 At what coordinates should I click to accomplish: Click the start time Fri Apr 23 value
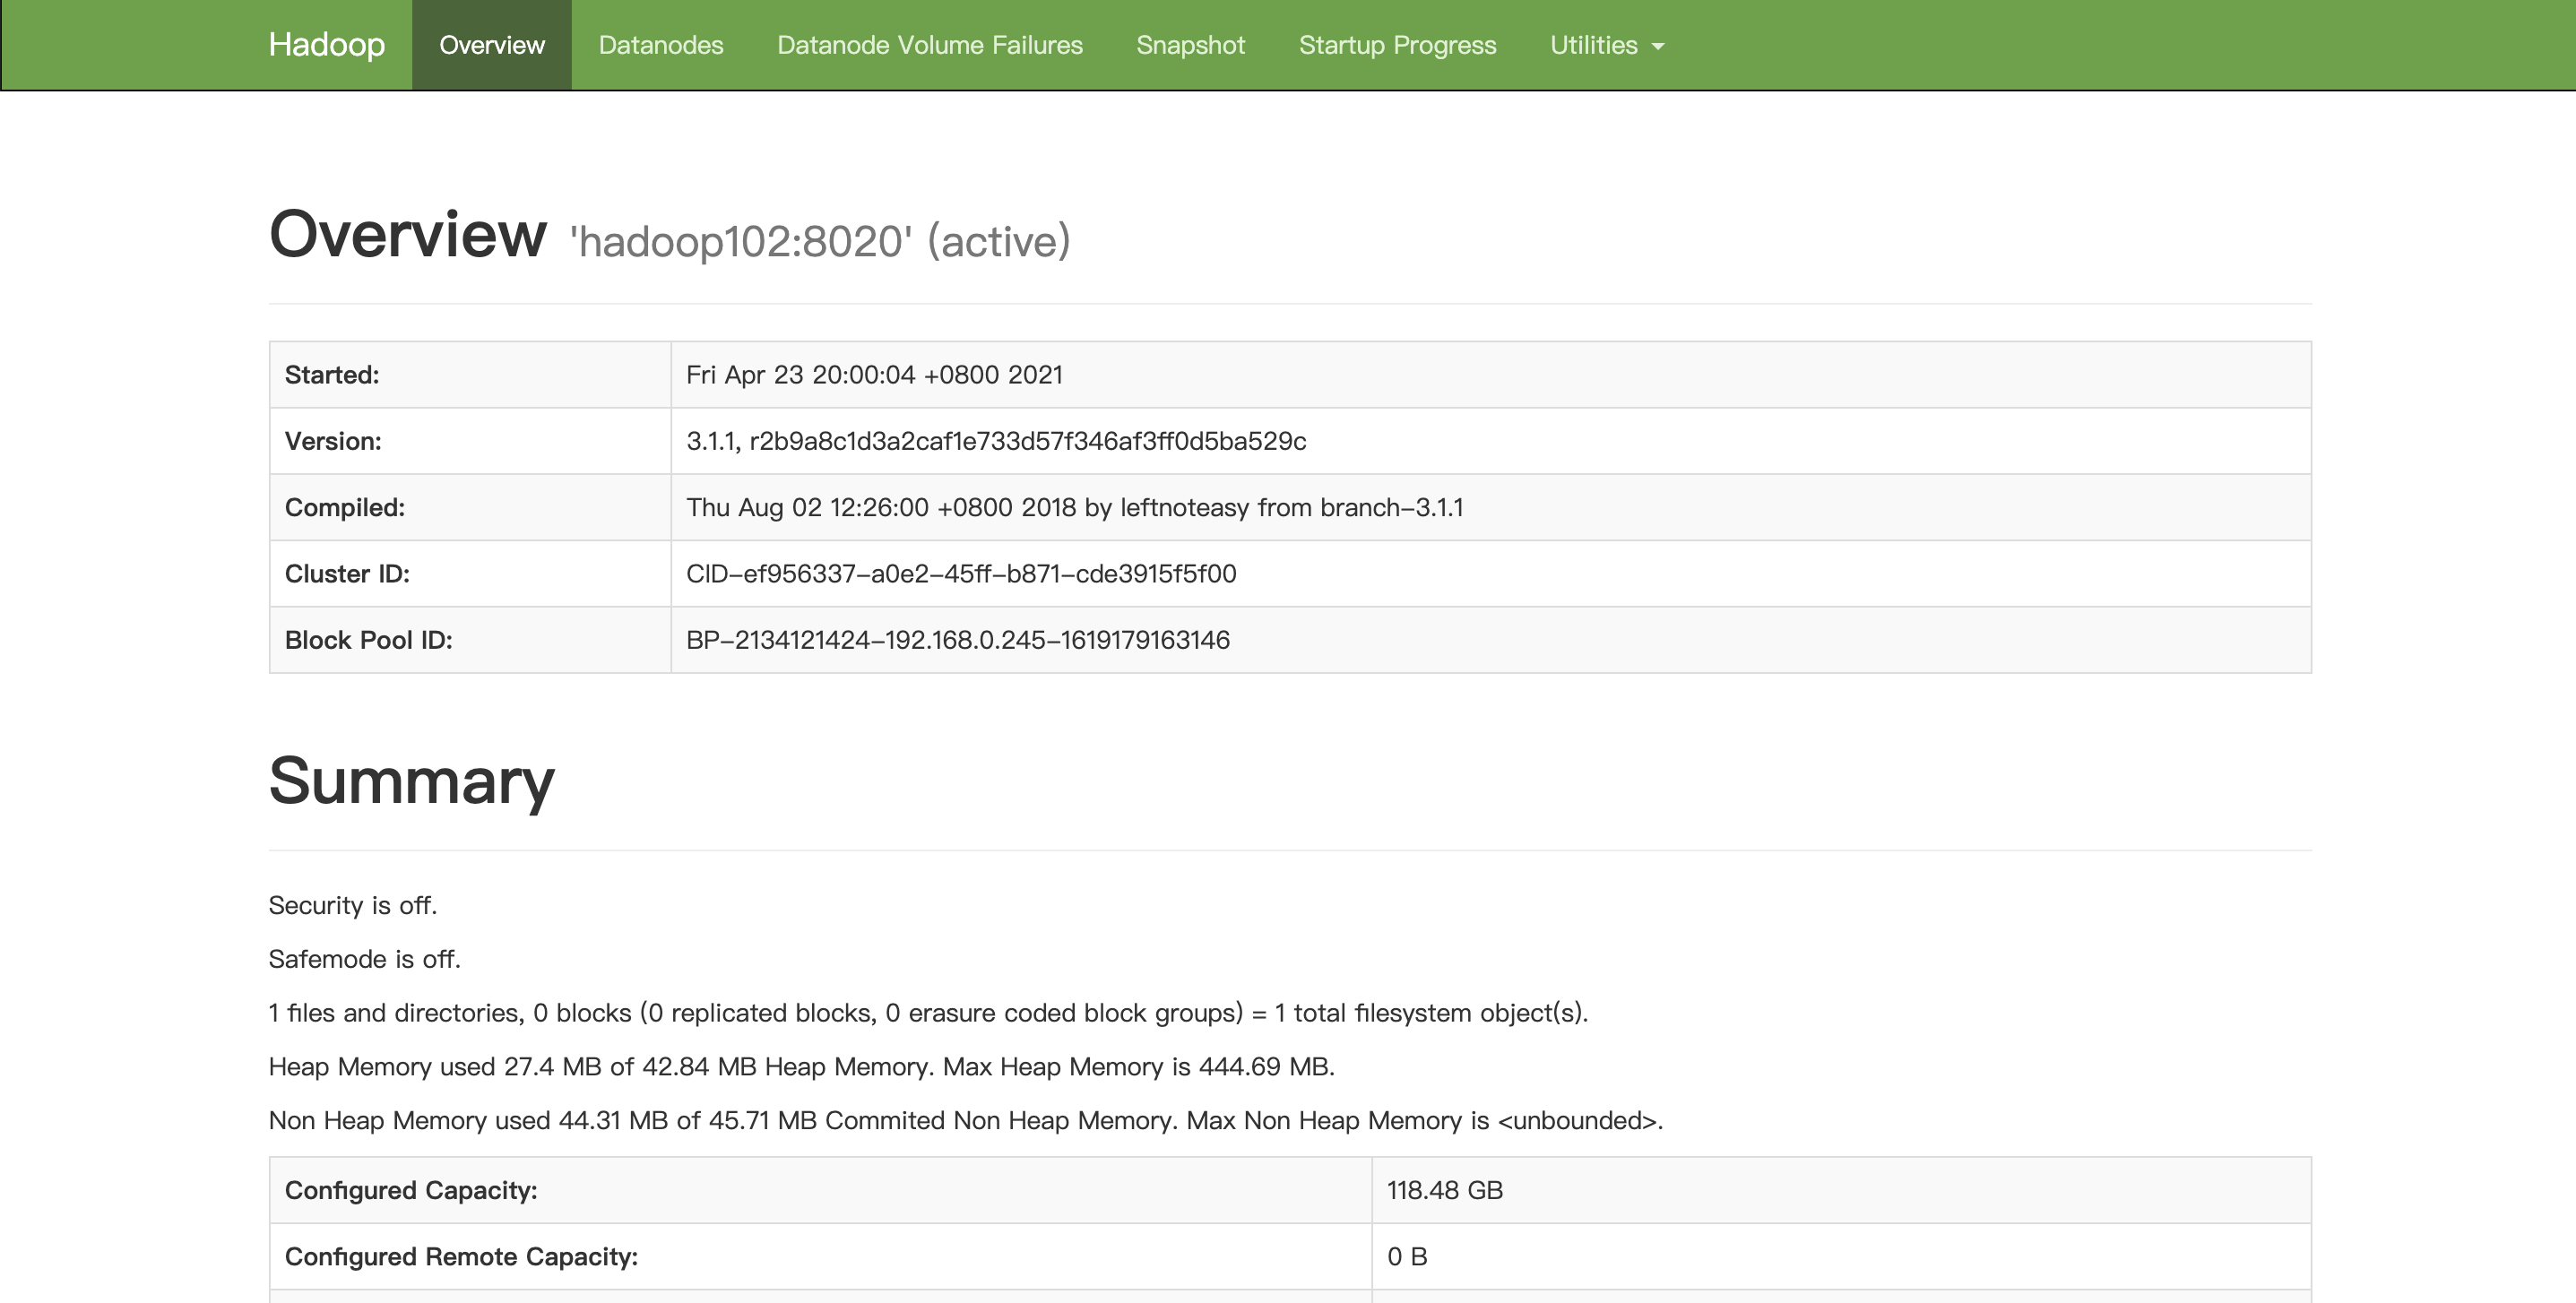click(874, 375)
